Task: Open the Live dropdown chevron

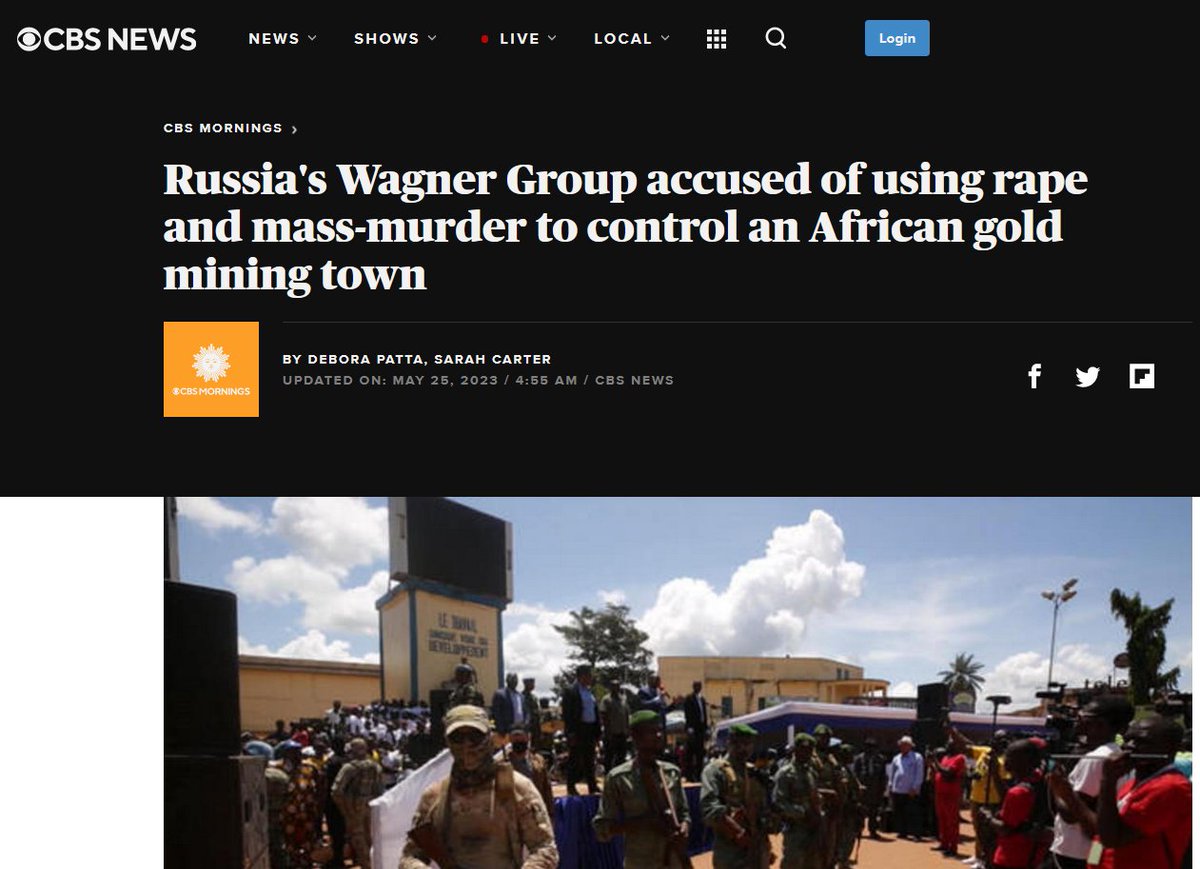Action: (552, 38)
